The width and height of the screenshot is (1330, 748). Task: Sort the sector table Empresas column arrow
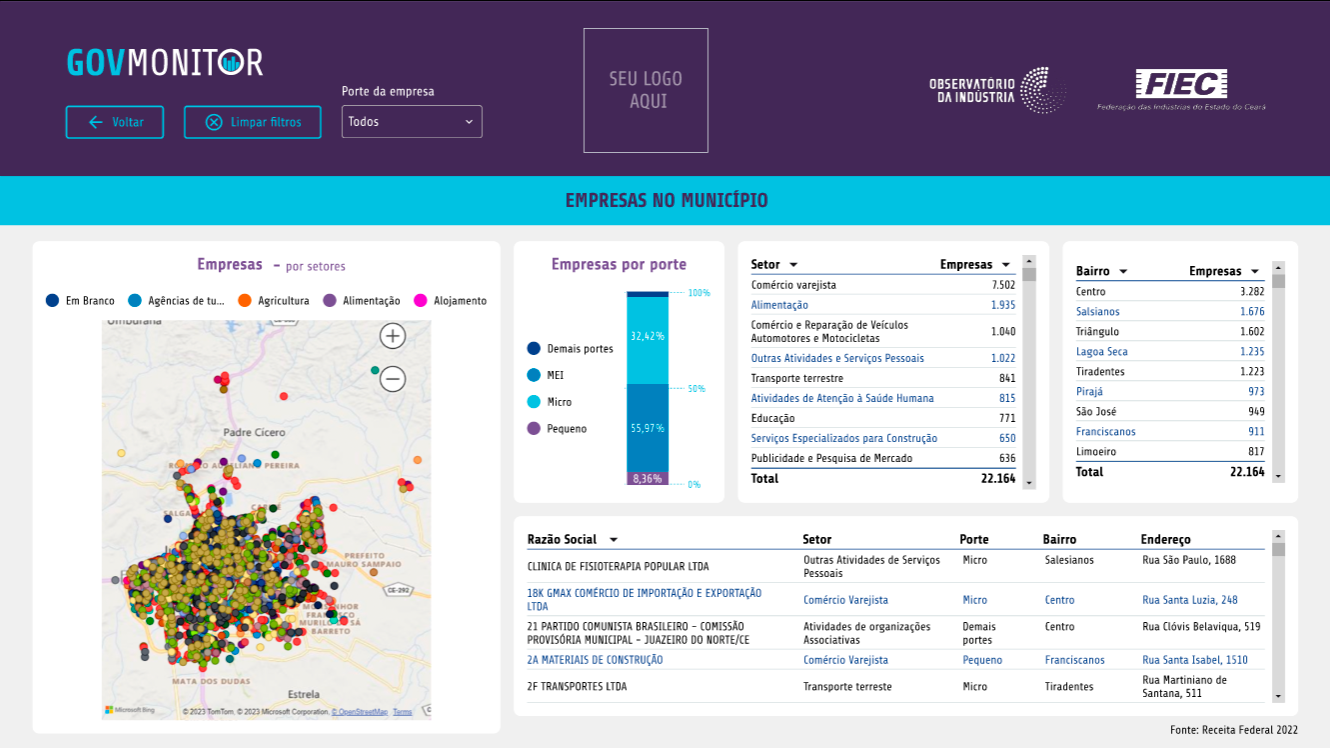(1005, 265)
